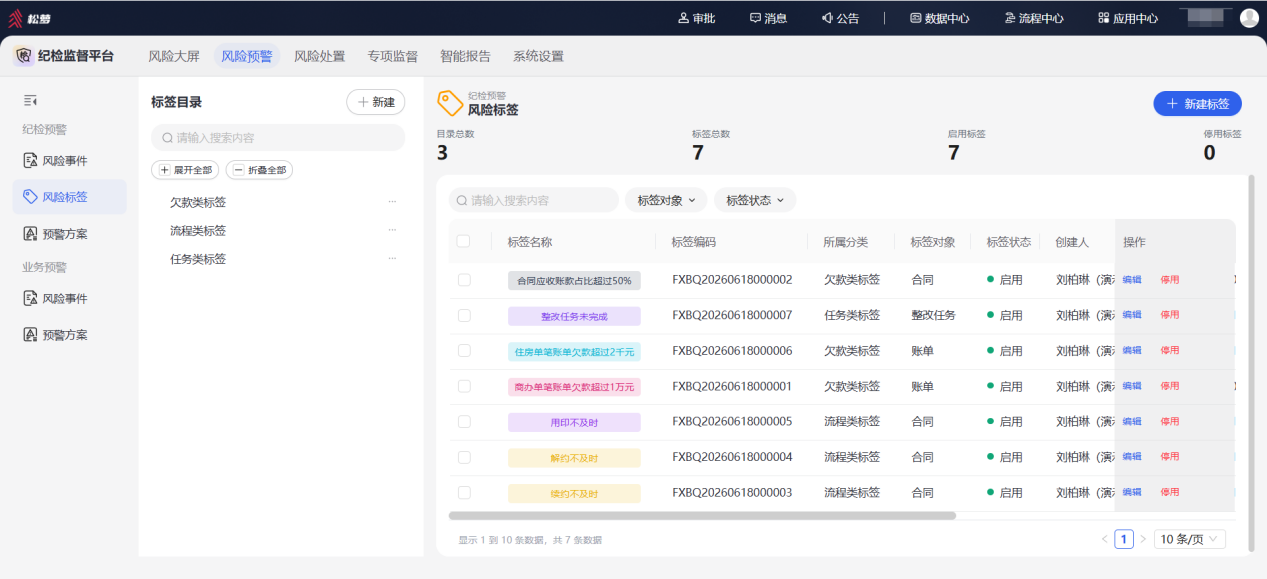
Task: Click 新建 in the 标签目录 panel
Action: (376, 101)
